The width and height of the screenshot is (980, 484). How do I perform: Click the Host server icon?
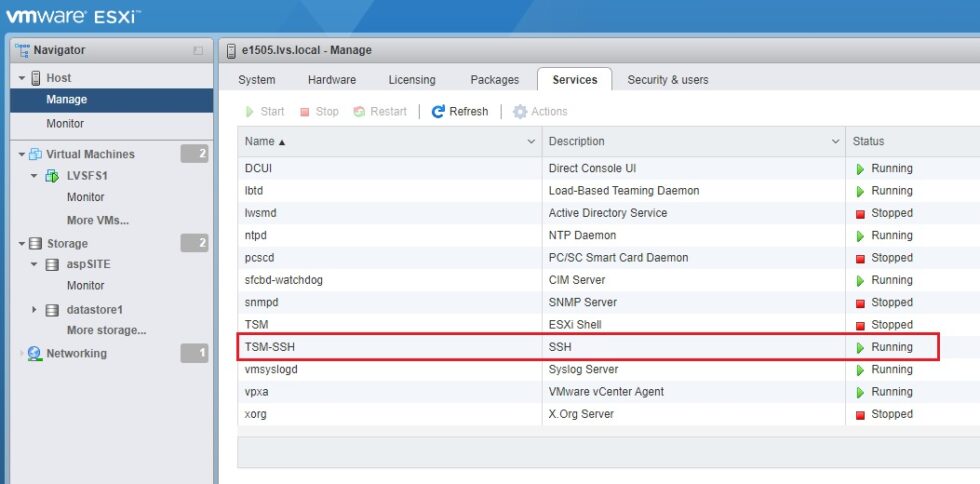click(x=36, y=78)
